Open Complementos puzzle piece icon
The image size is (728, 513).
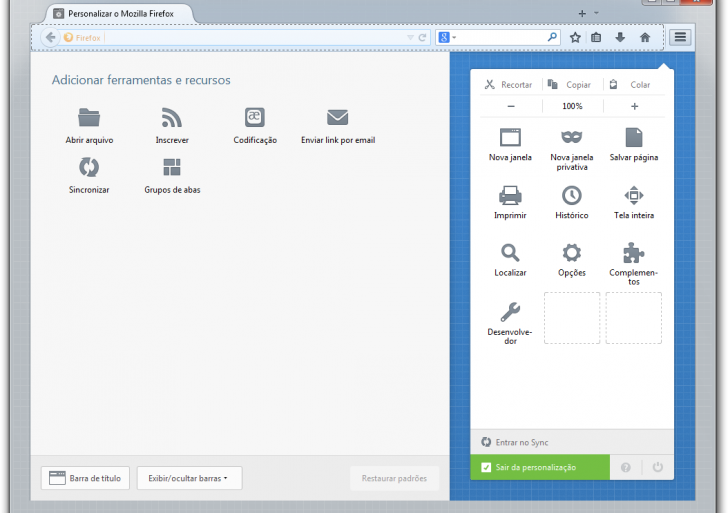coord(633,252)
